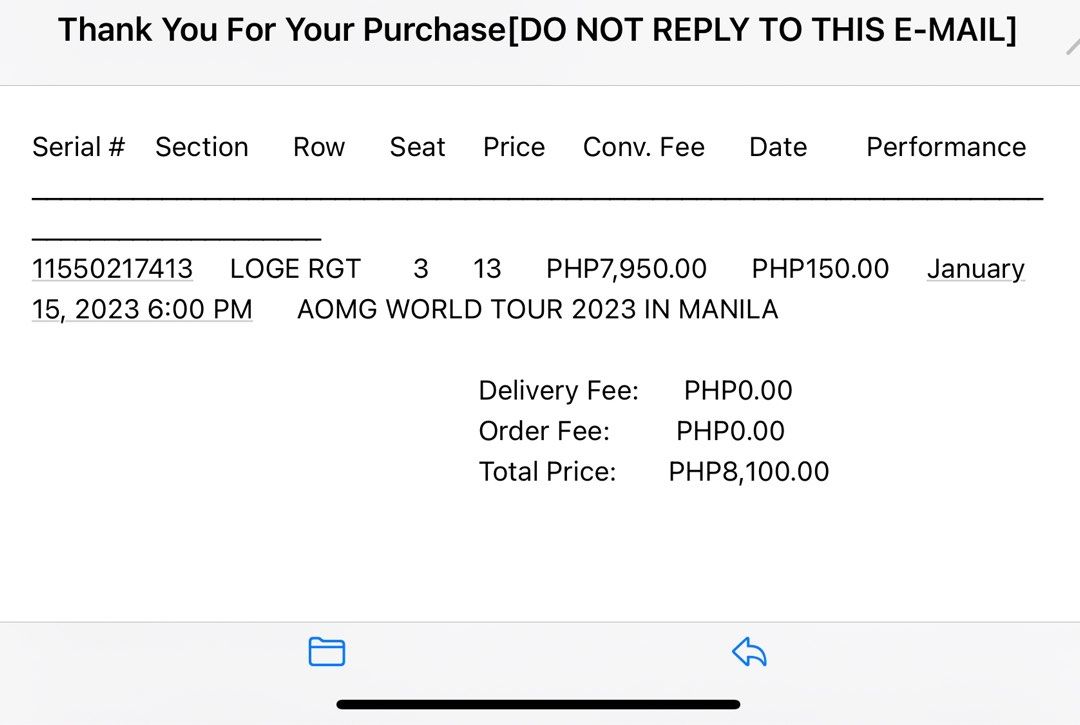Tap the Serial # column header
The image size is (1080, 725).
click(79, 147)
